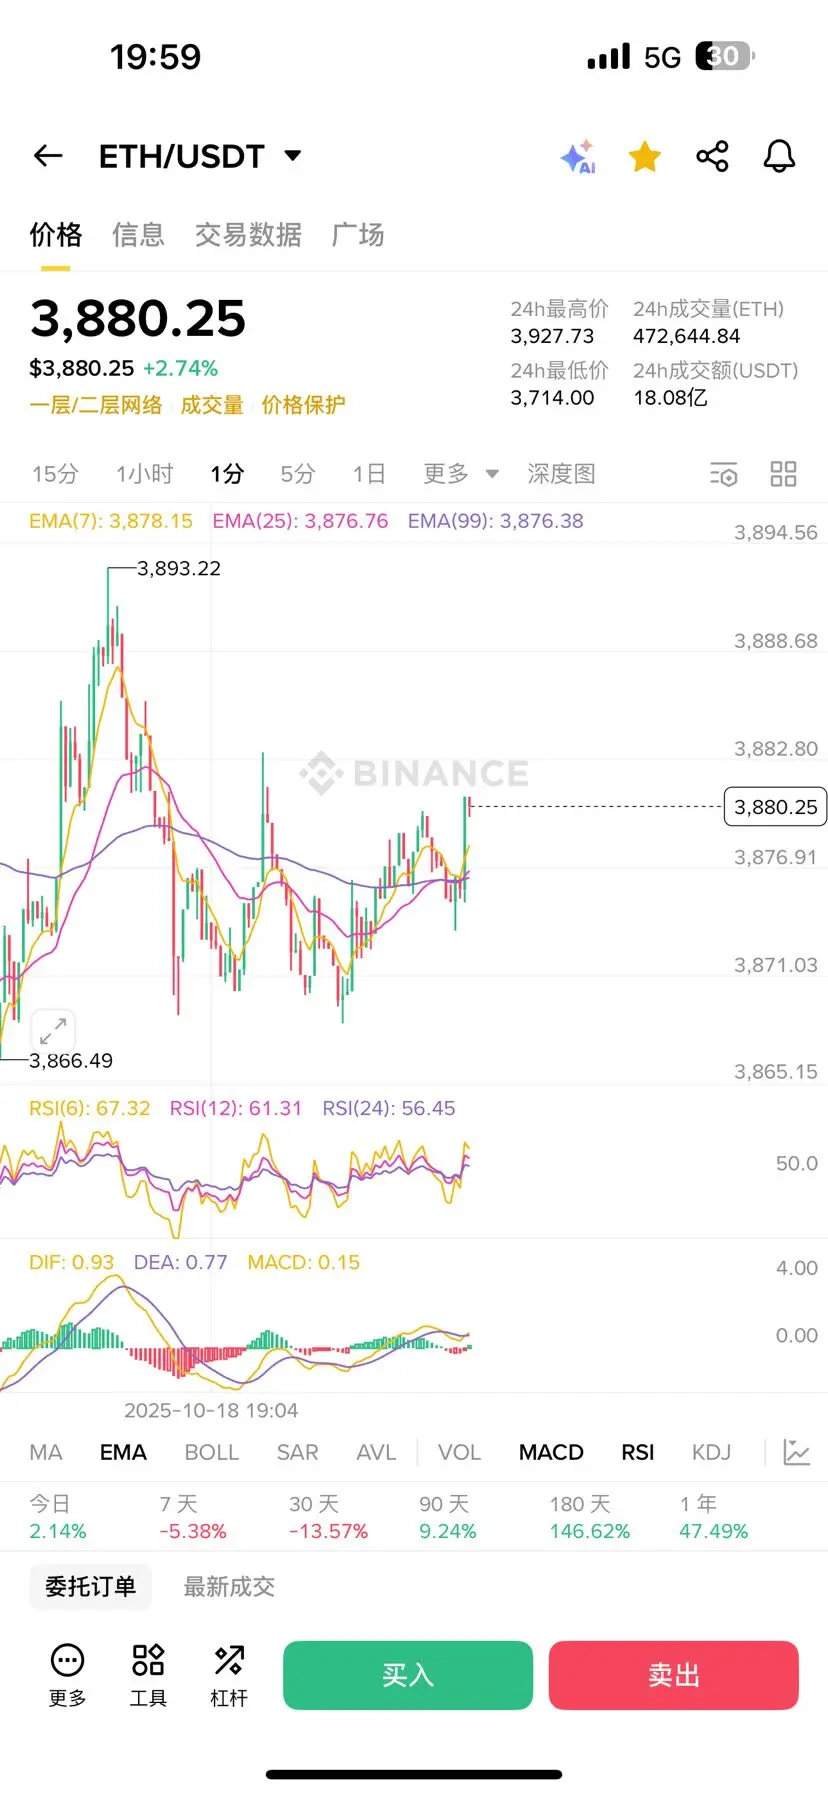828x1795 pixels.
Task: Tap the EMA(99) value label
Action: point(495,521)
